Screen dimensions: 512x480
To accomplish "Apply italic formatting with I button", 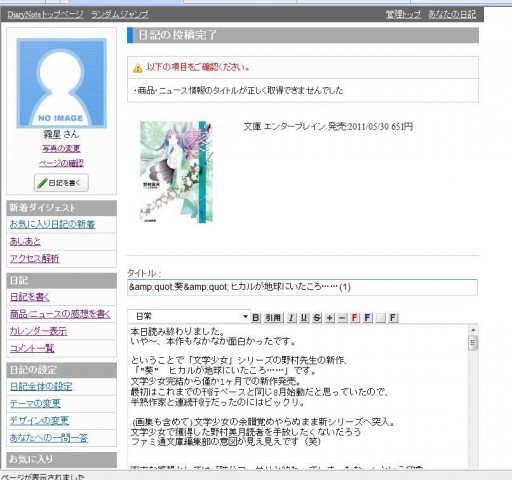I will (291, 317).
